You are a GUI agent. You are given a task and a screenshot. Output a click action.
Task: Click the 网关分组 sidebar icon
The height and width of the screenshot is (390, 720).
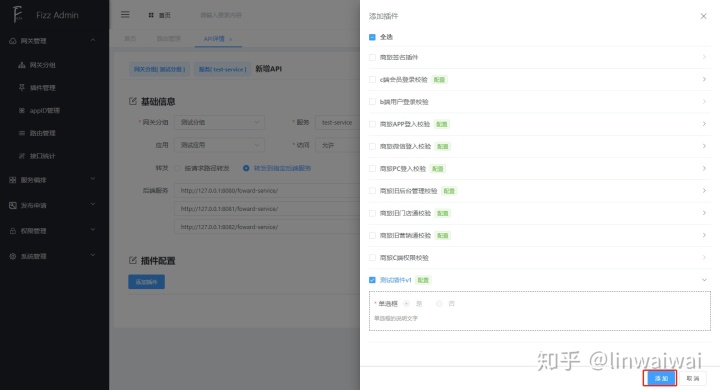(x=22, y=65)
